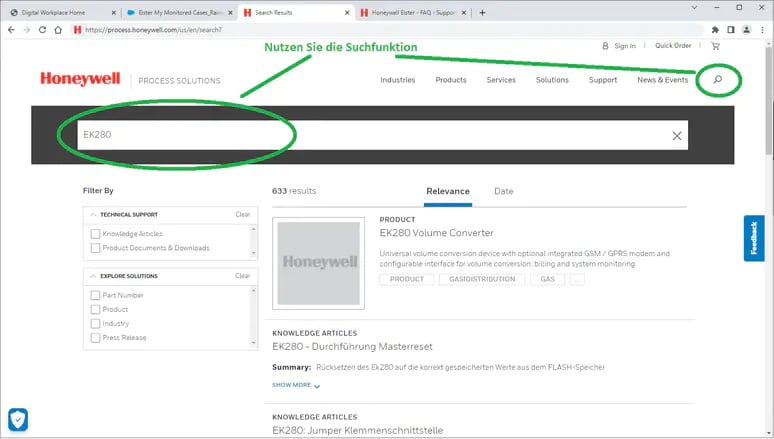Click the browser home icon
The image size is (774, 439).
pyautogui.click(x=58, y=30)
